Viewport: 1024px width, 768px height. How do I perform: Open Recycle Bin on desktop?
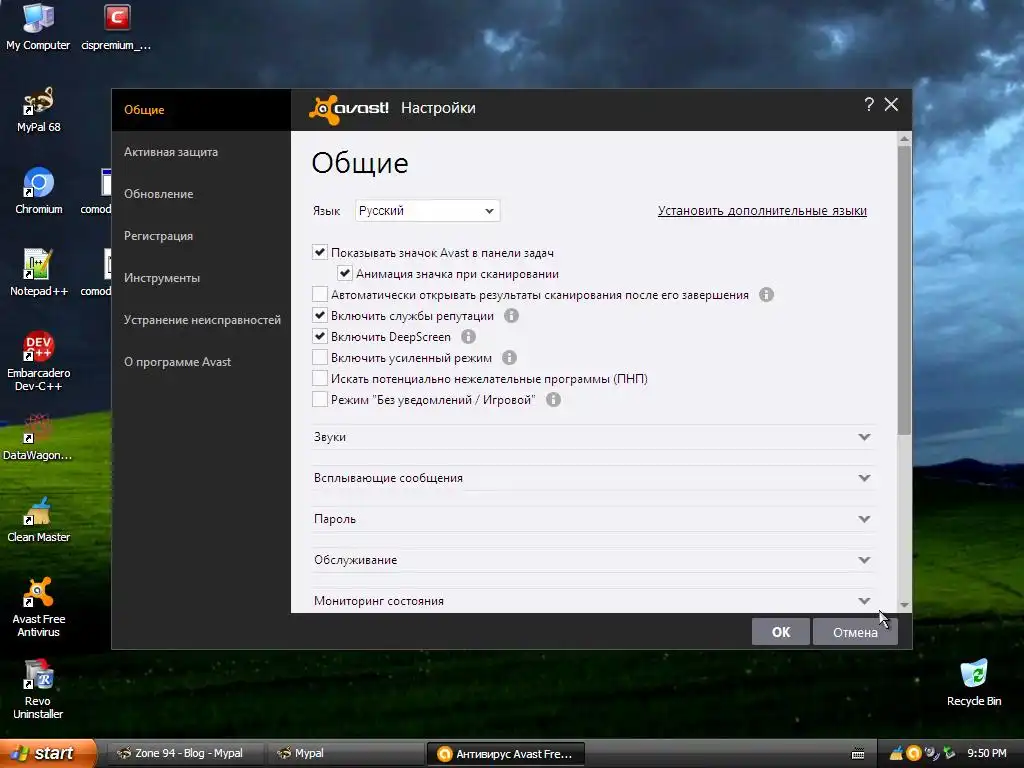coord(974,682)
